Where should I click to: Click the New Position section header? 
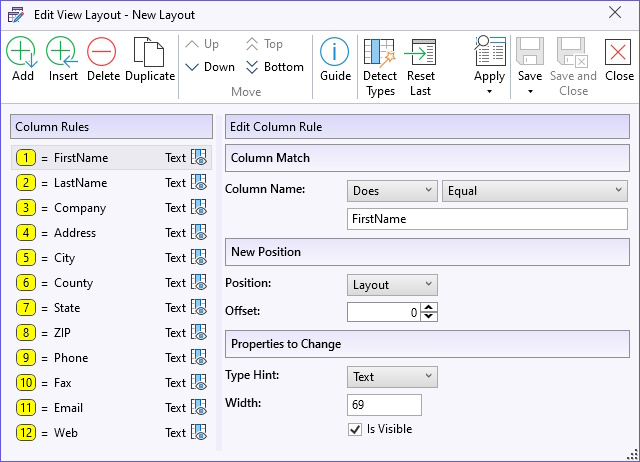click(427, 252)
